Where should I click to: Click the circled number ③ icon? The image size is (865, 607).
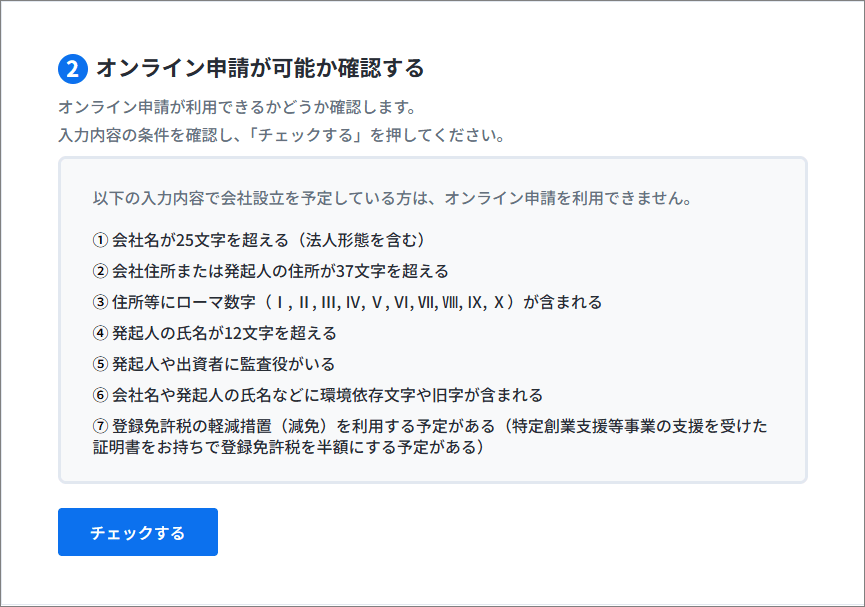point(100,302)
